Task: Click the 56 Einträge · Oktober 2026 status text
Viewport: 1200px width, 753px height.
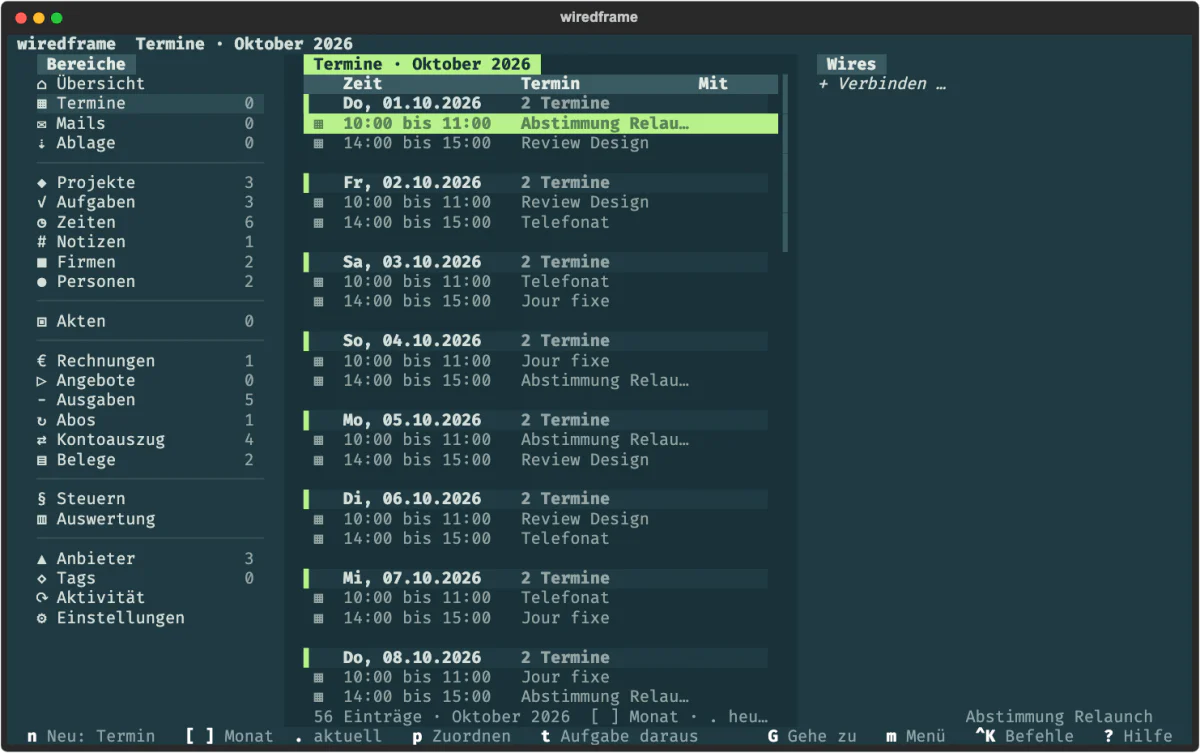Action: (442, 717)
